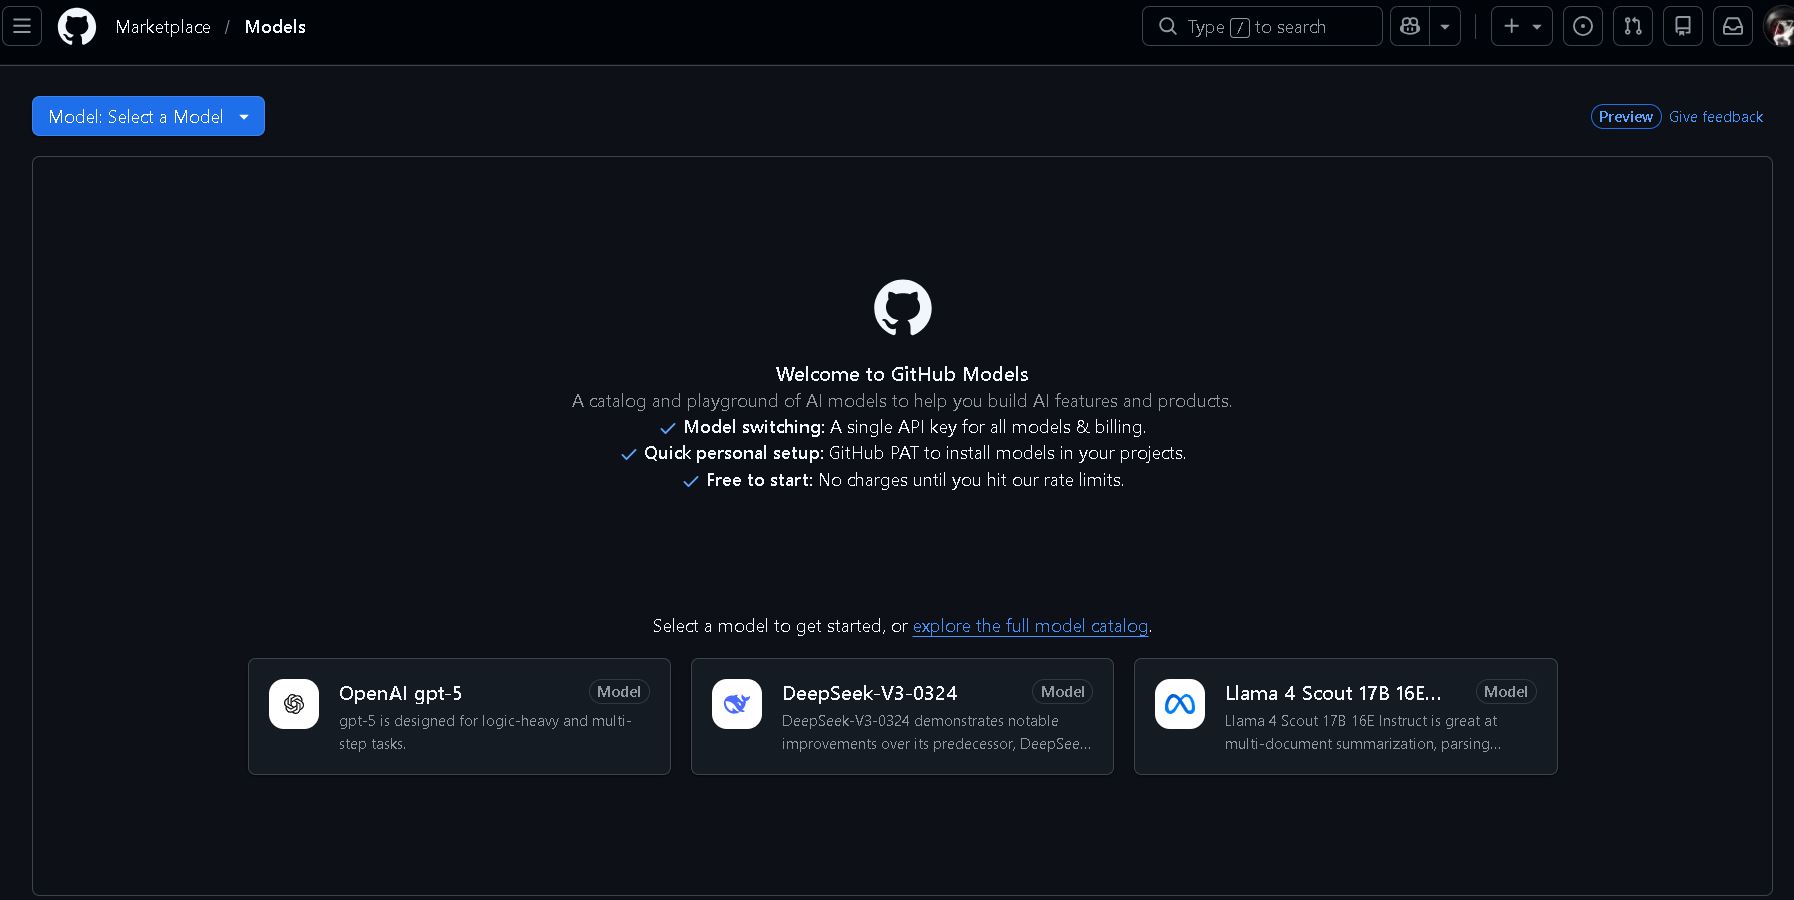Click the OpenAI logo icon
The width and height of the screenshot is (1794, 900).
[294, 704]
